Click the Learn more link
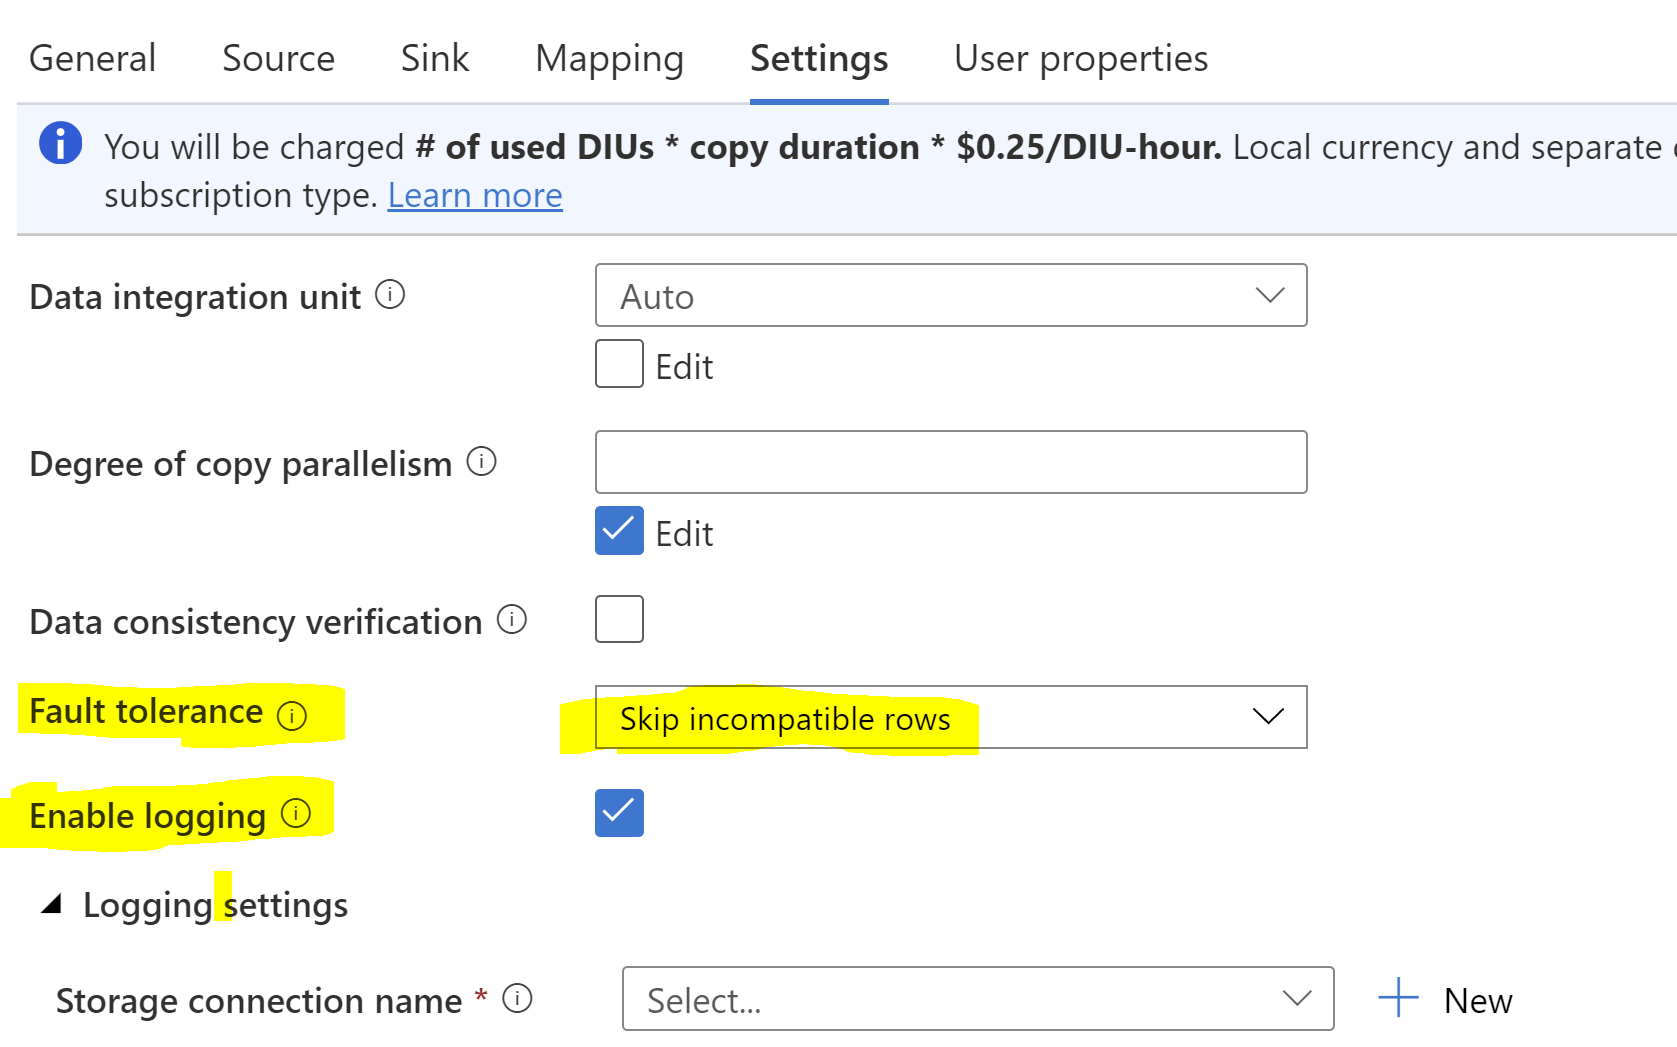1677x1047 pixels. (x=474, y=195)
